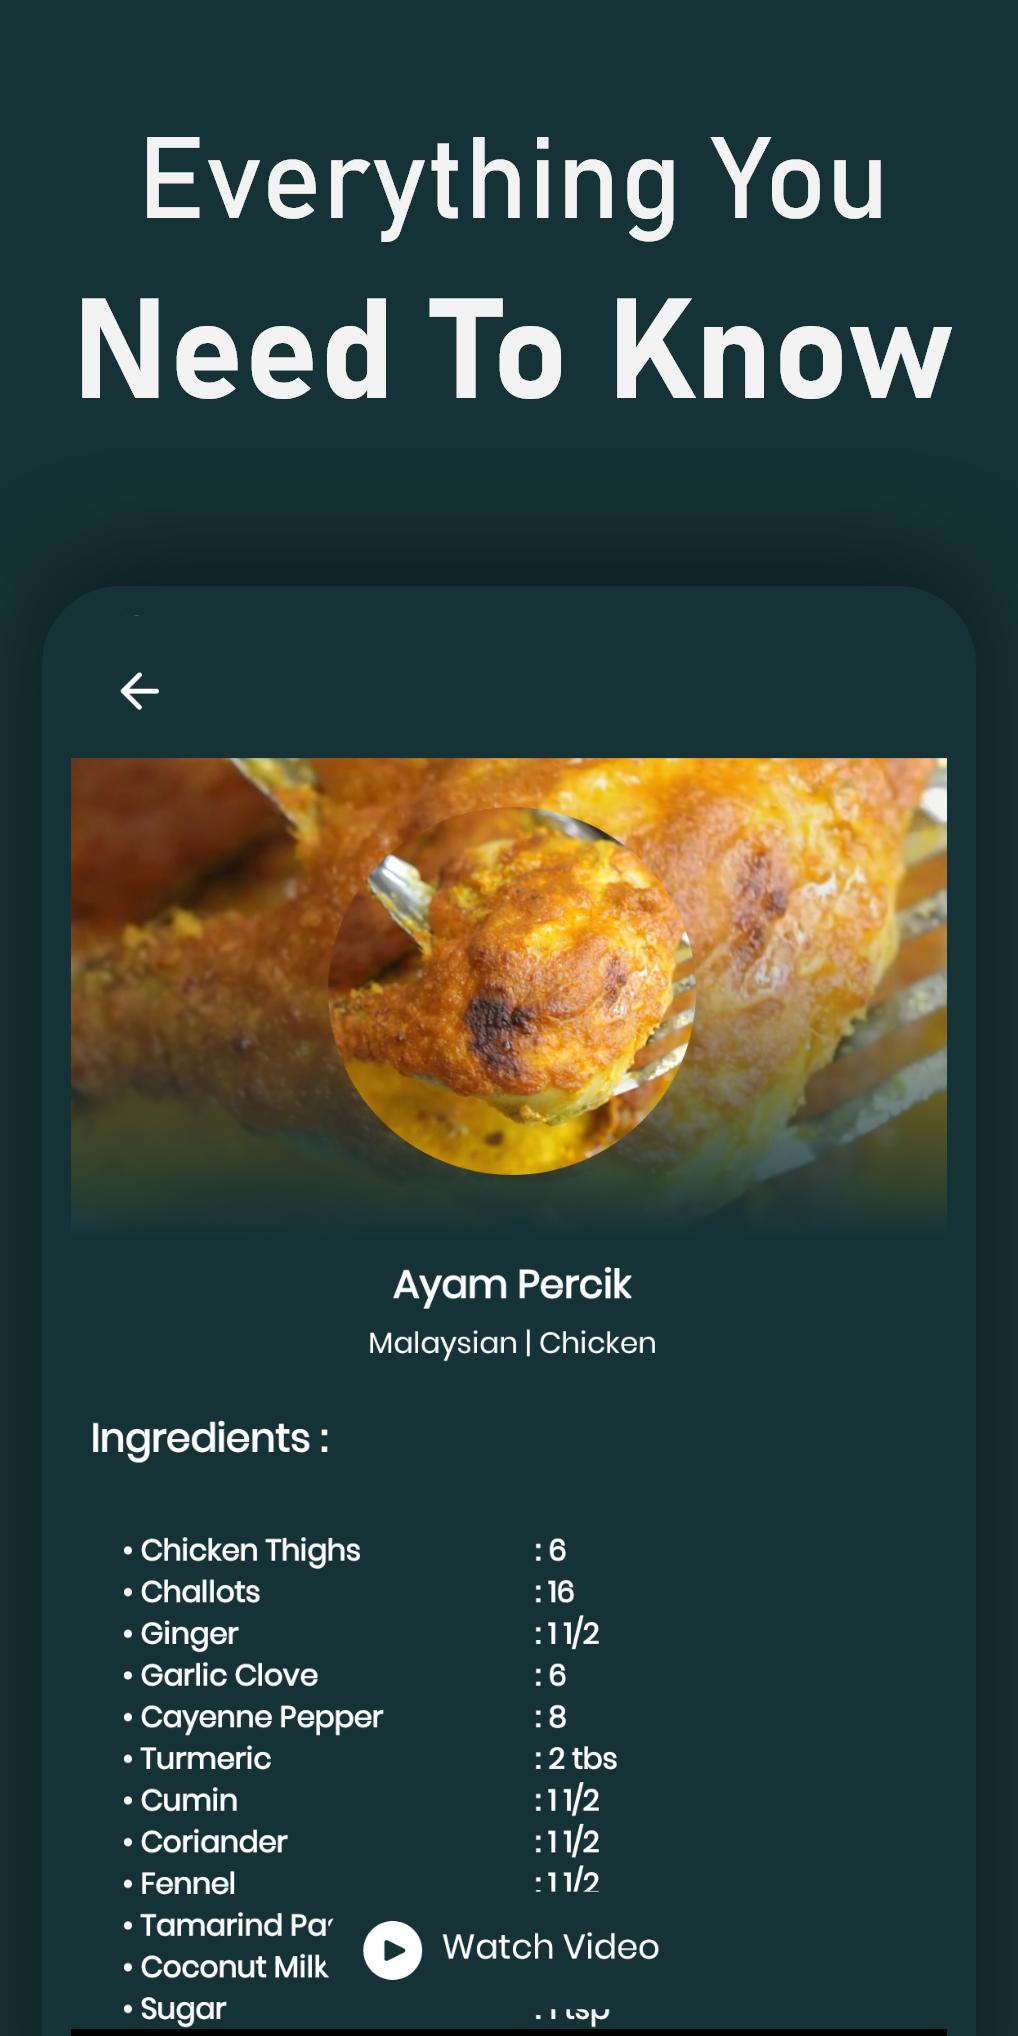Select the blurred recipe banner image
Screen dimensions: 1018x2036
pos(509,995)
